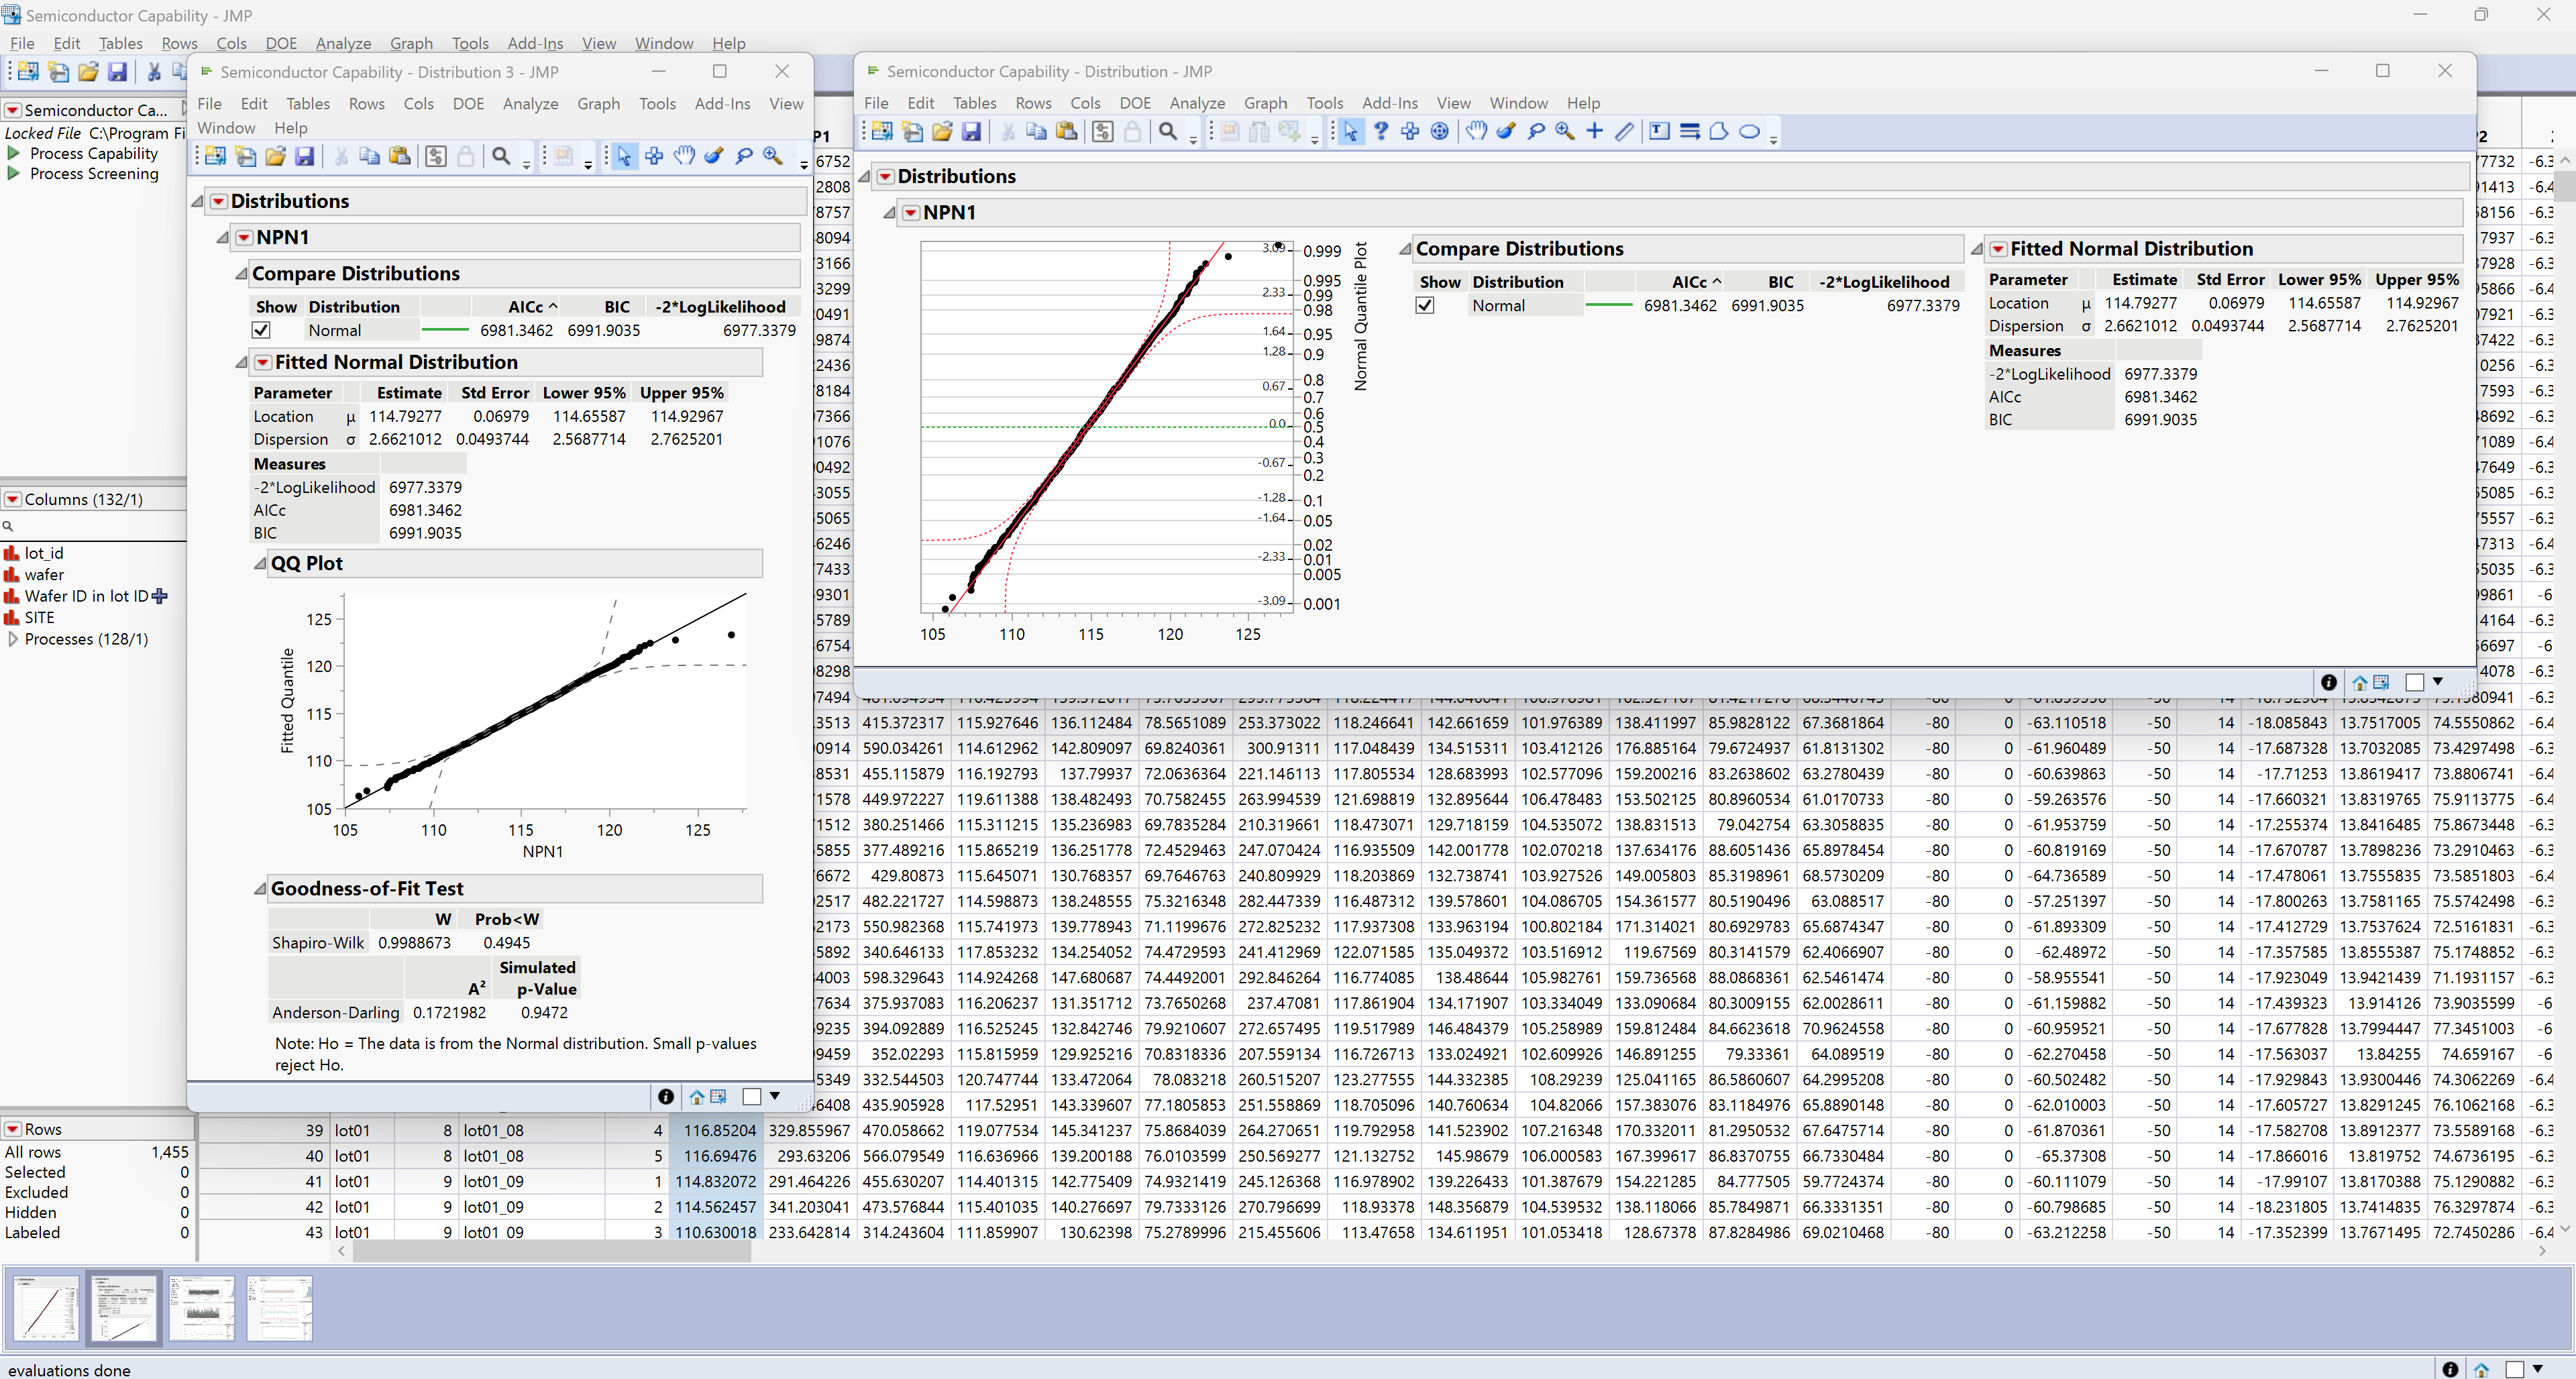This screenshot has height=1379, width=2576.
Task: Activate the Brush tool in the Distribution window
Action: point(1506,131)
